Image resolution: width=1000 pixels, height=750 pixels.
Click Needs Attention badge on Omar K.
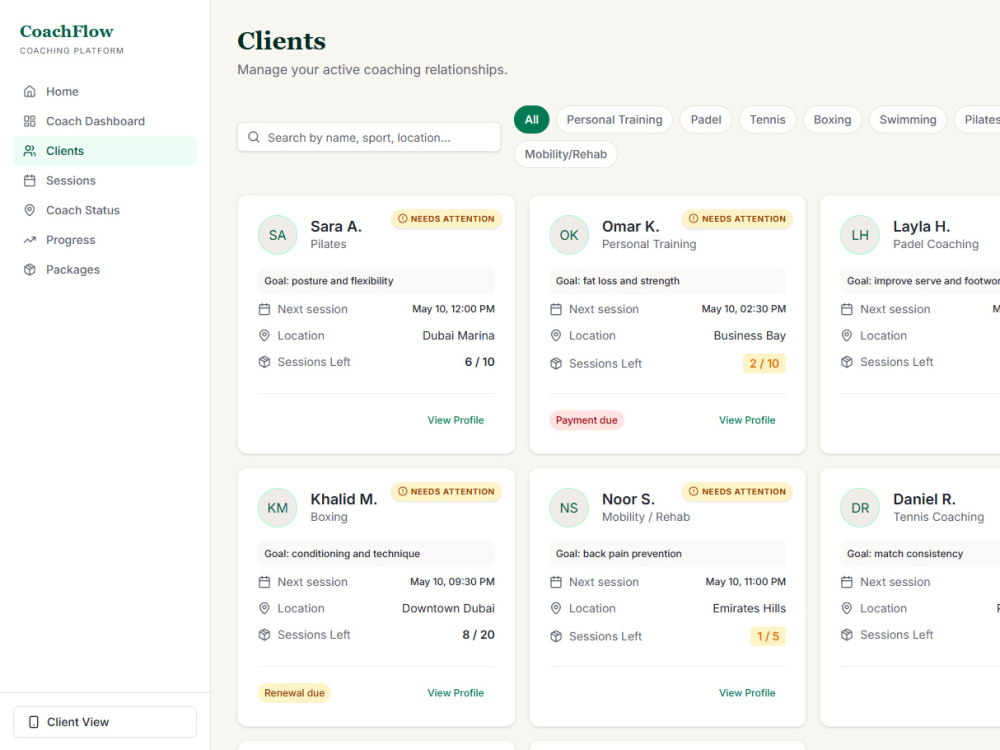[x=737, y=219]
